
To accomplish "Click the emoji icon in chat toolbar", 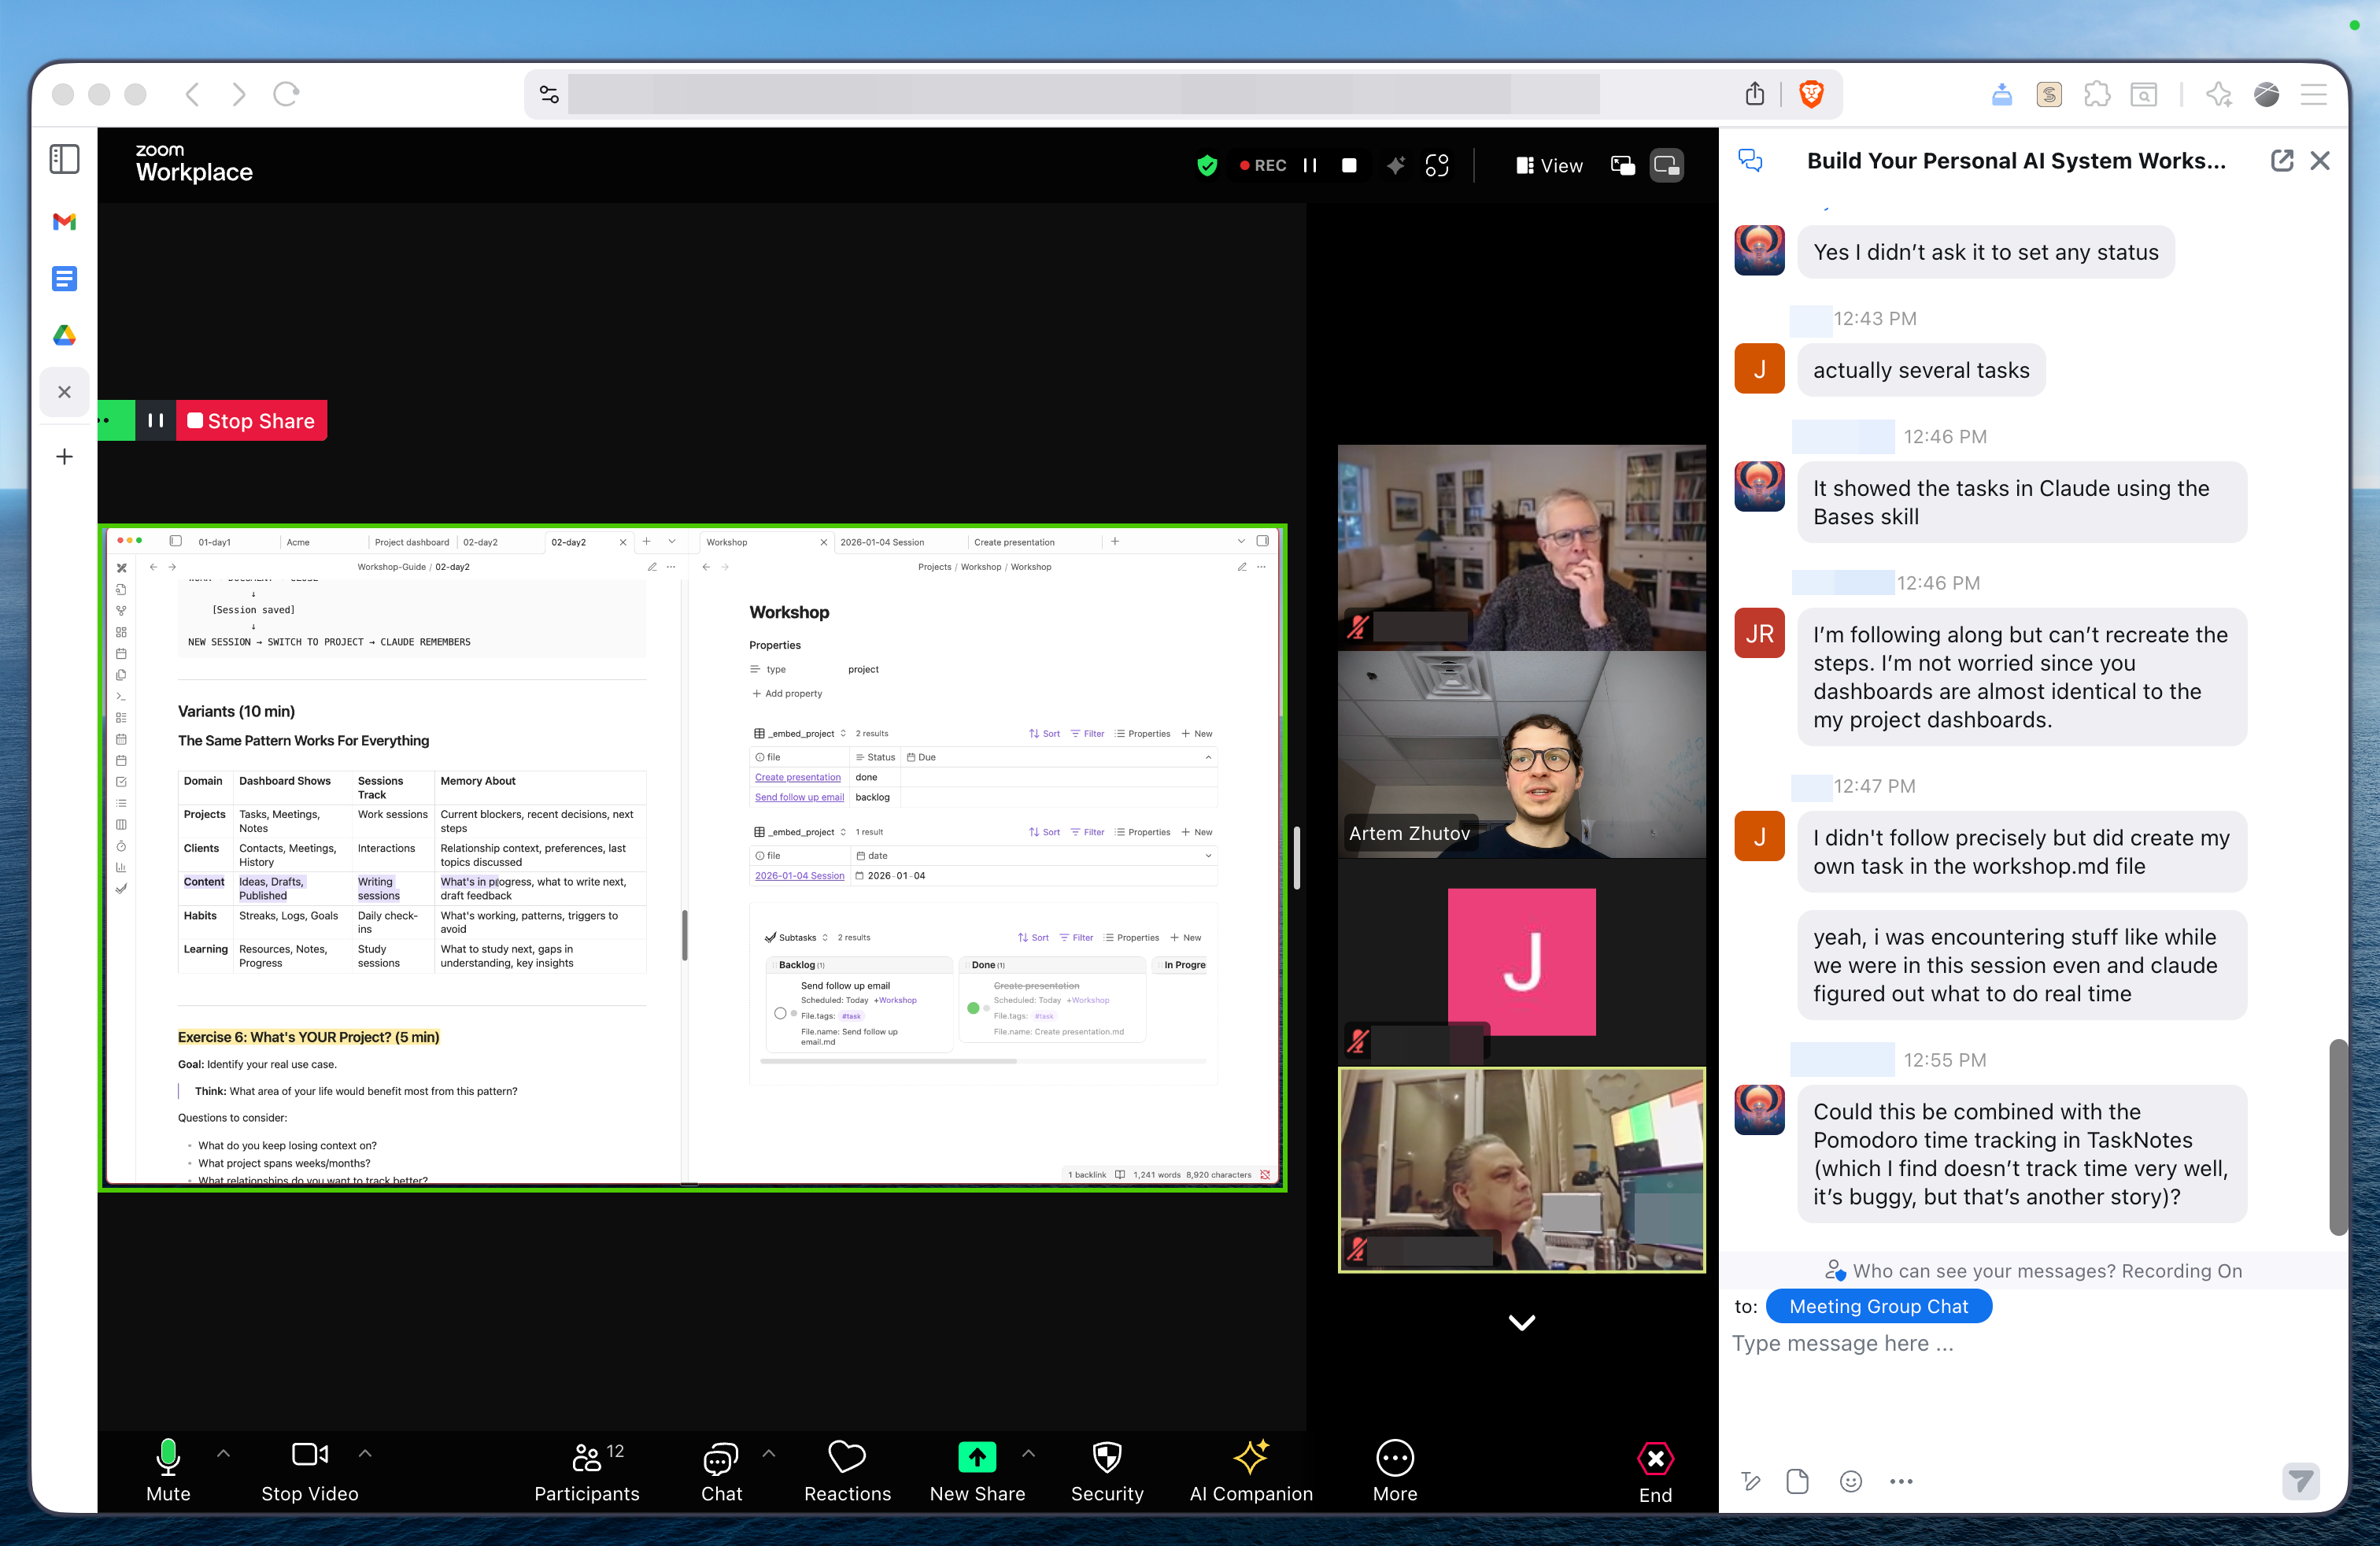I will (x=1850, y=1481).
